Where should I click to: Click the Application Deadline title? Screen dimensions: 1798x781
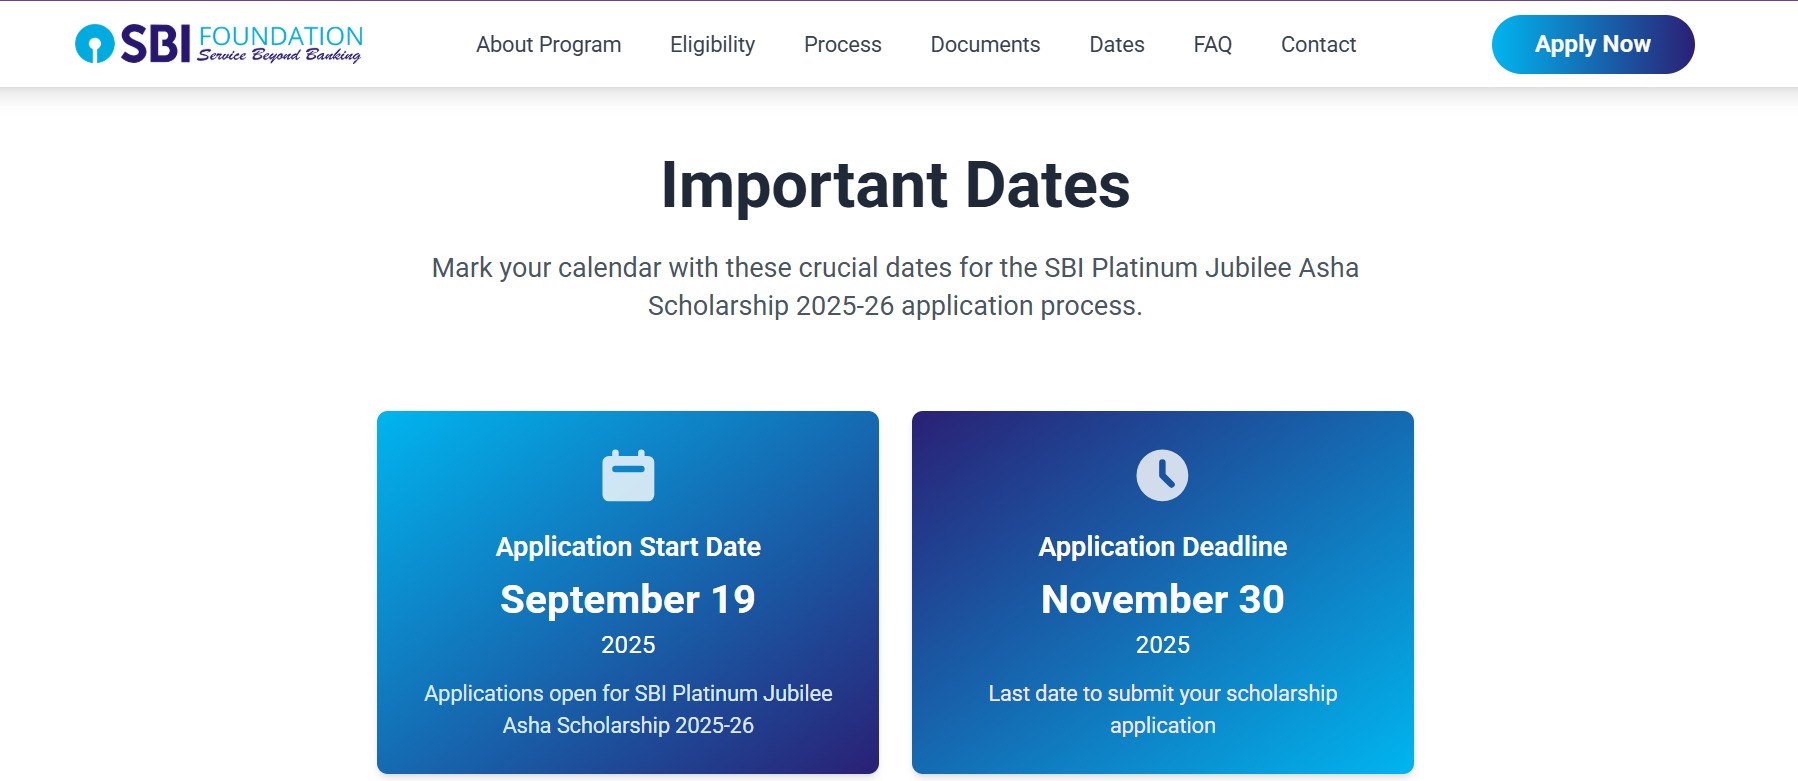click(x=1162, y=547)
